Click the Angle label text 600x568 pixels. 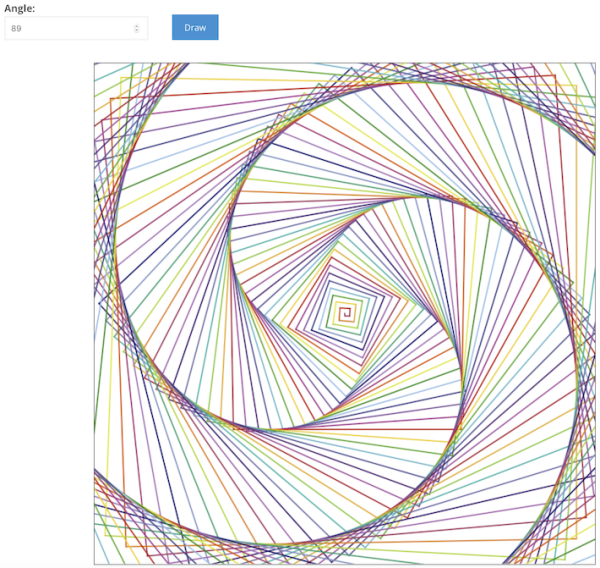[x=20, y=8]
